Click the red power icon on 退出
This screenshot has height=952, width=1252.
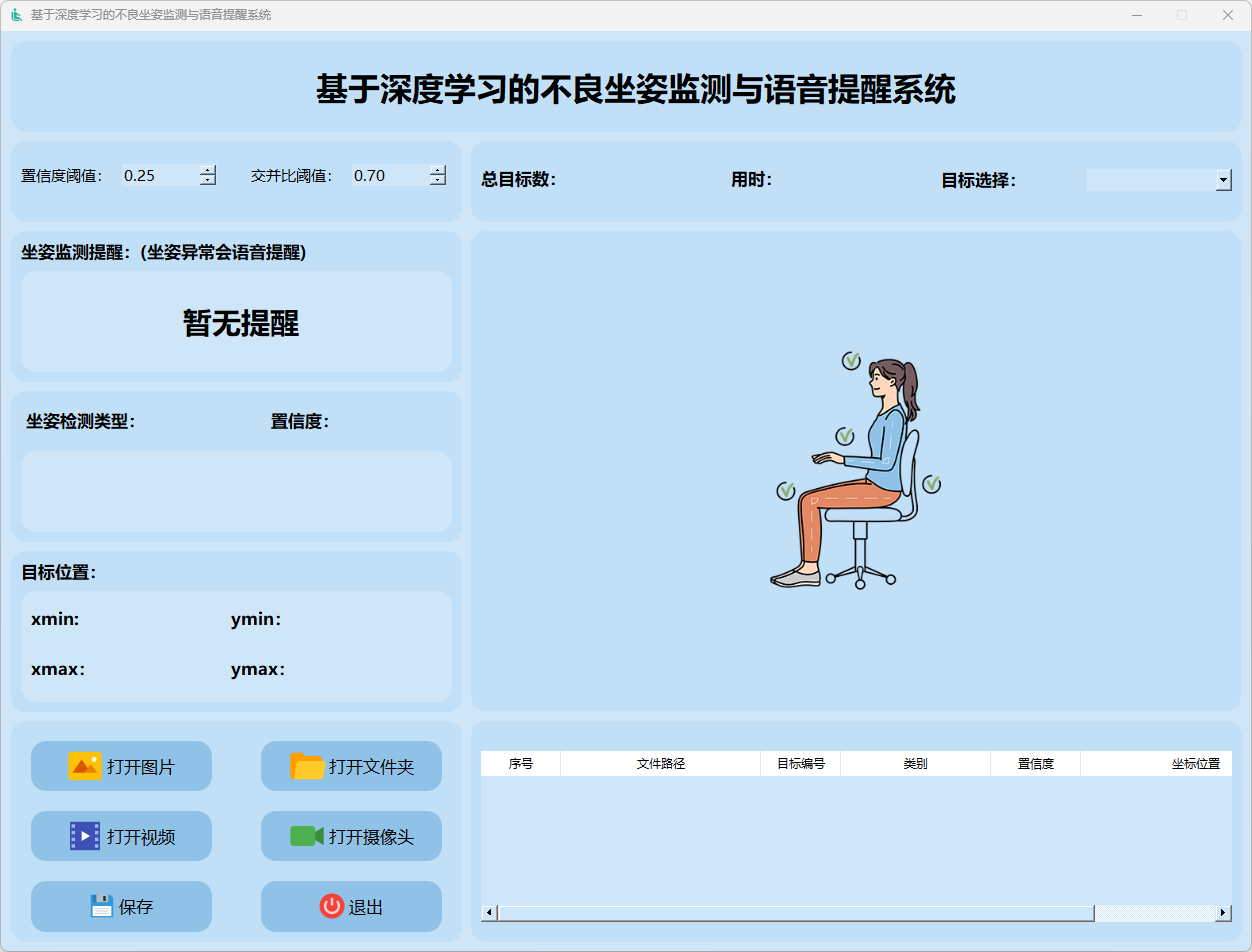point(331,906)
